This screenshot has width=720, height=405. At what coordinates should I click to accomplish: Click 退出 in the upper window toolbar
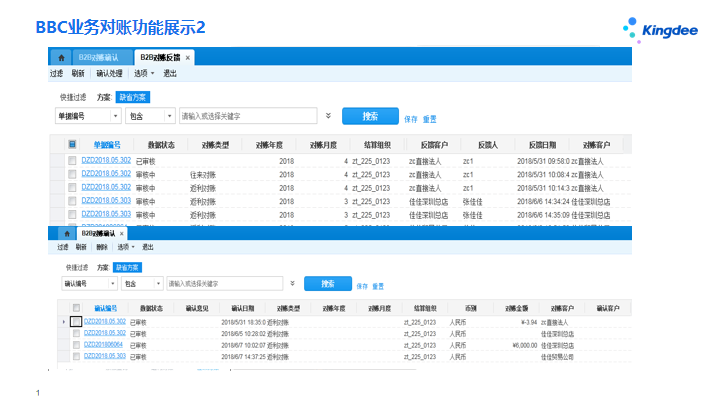[170, 73]
